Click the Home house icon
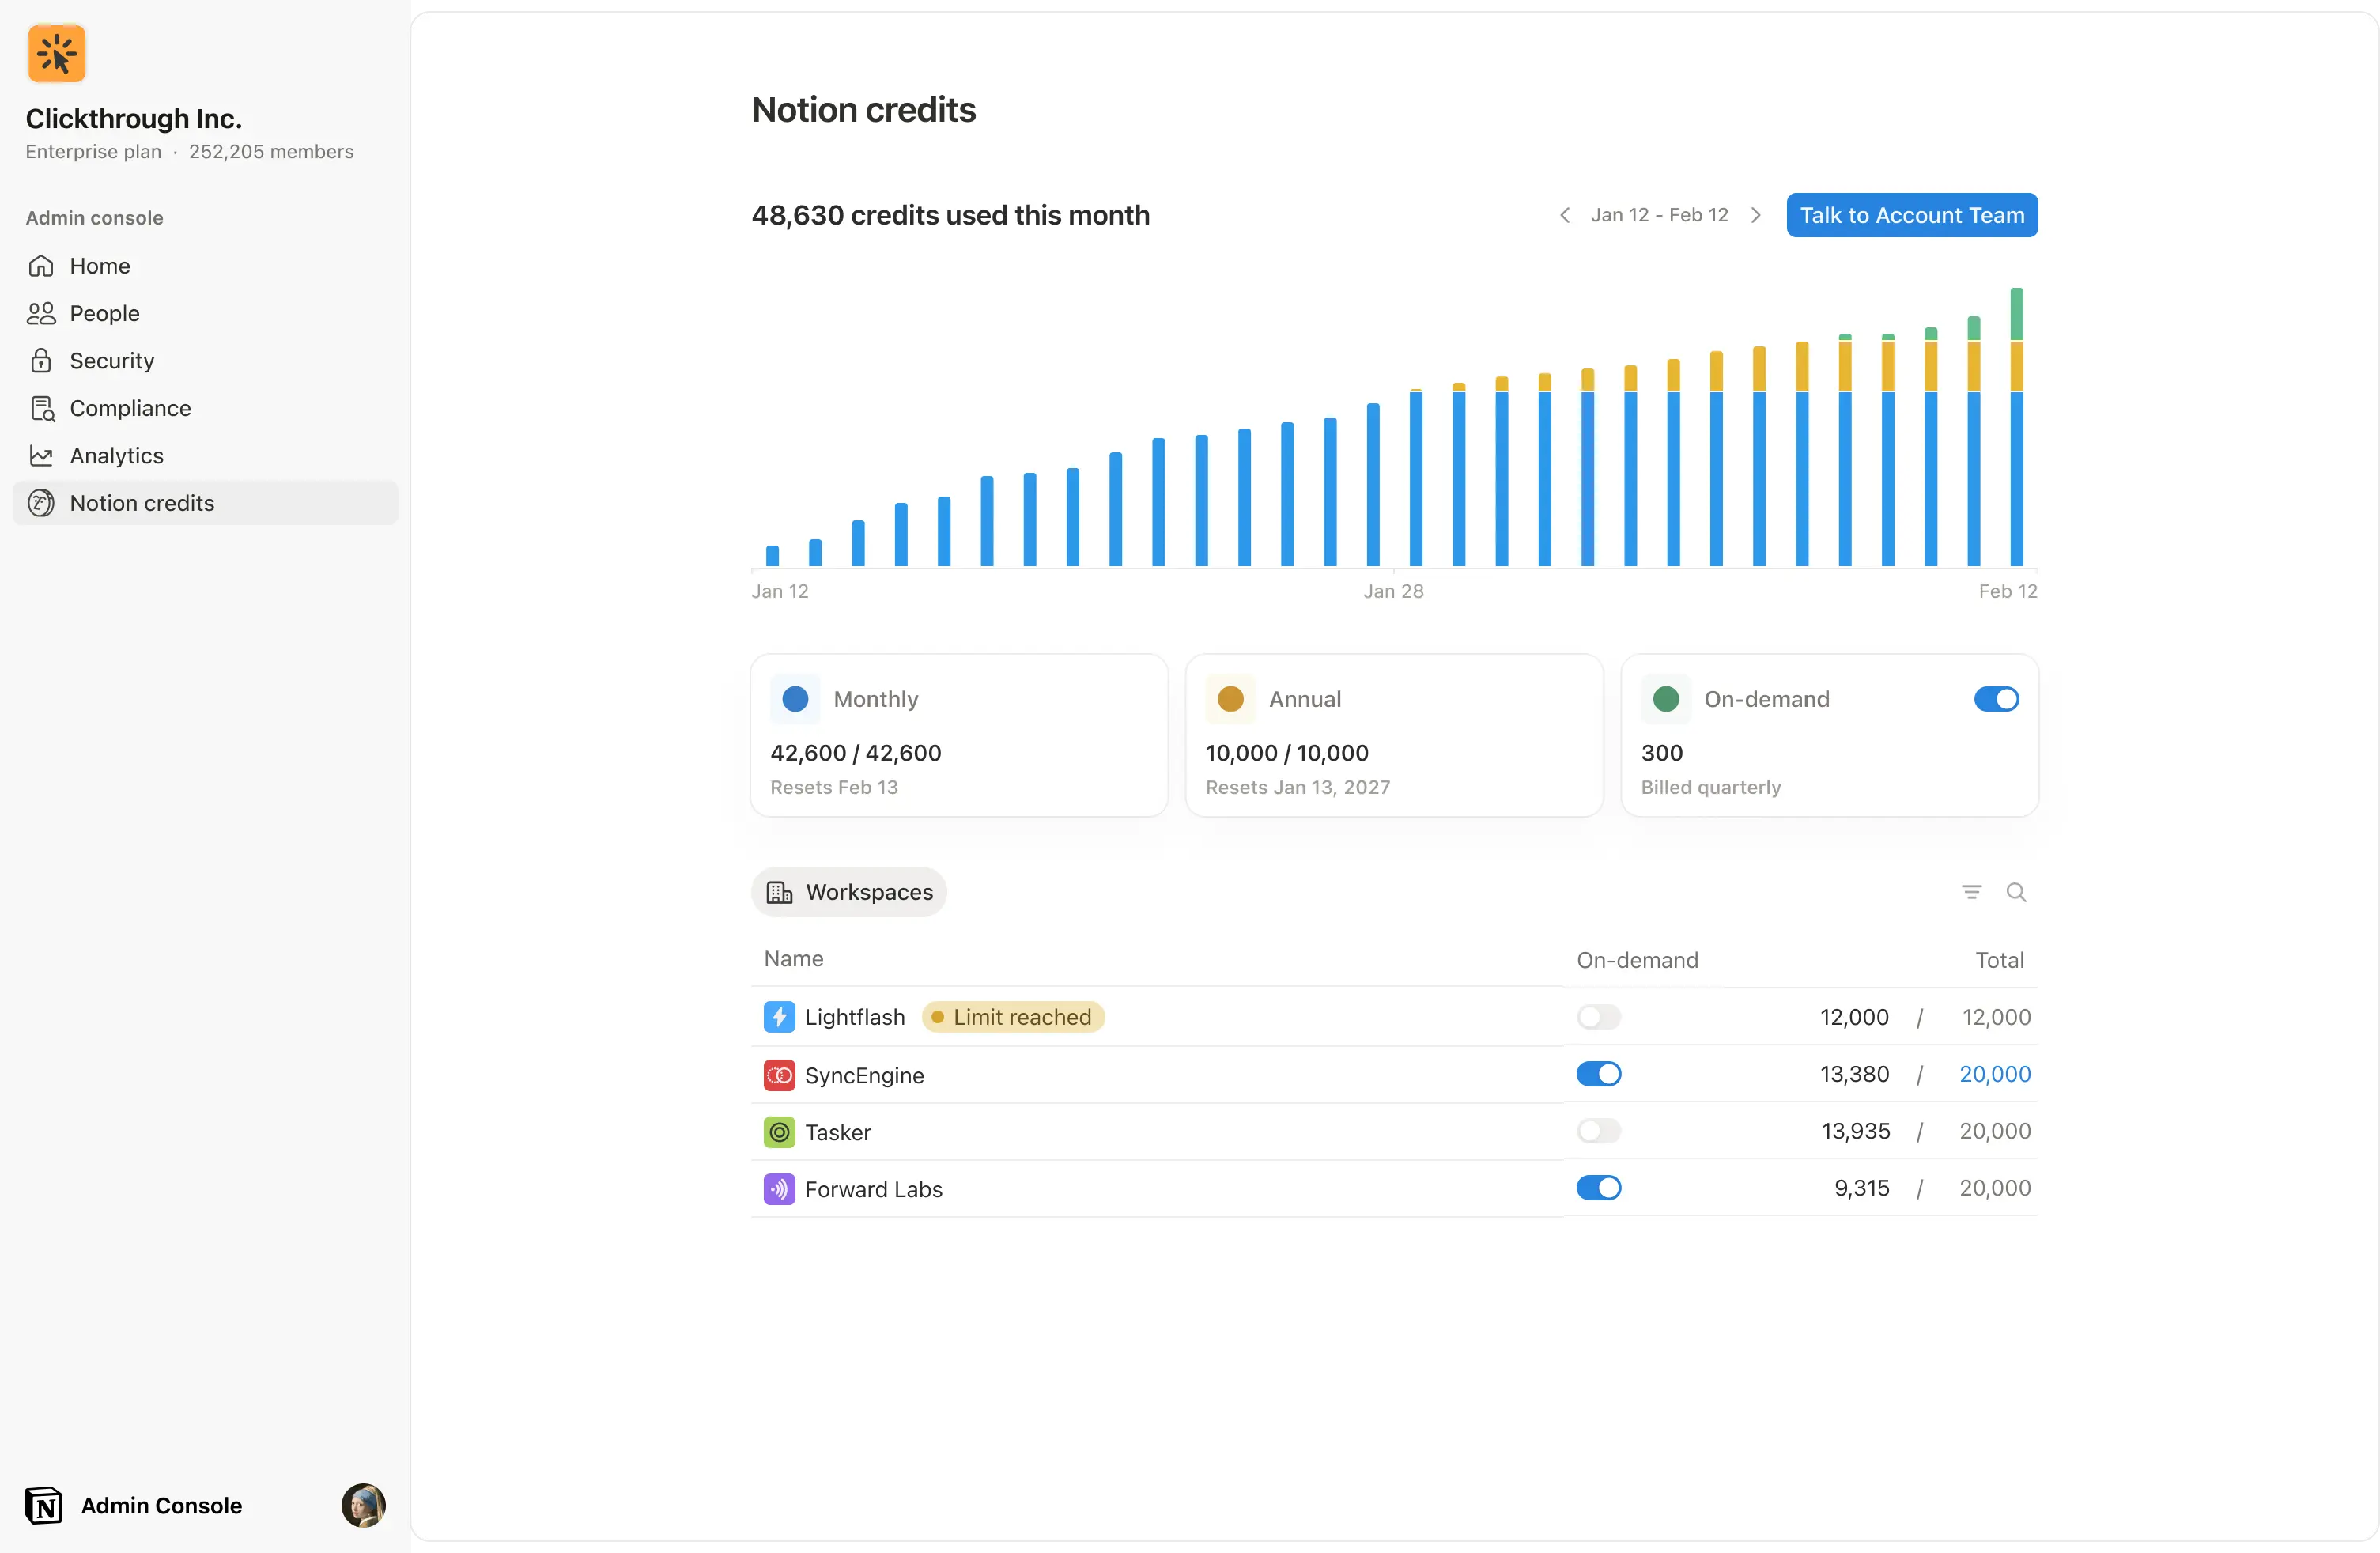This screenshot has width=2380, height=1553. [x=41, y=266]
